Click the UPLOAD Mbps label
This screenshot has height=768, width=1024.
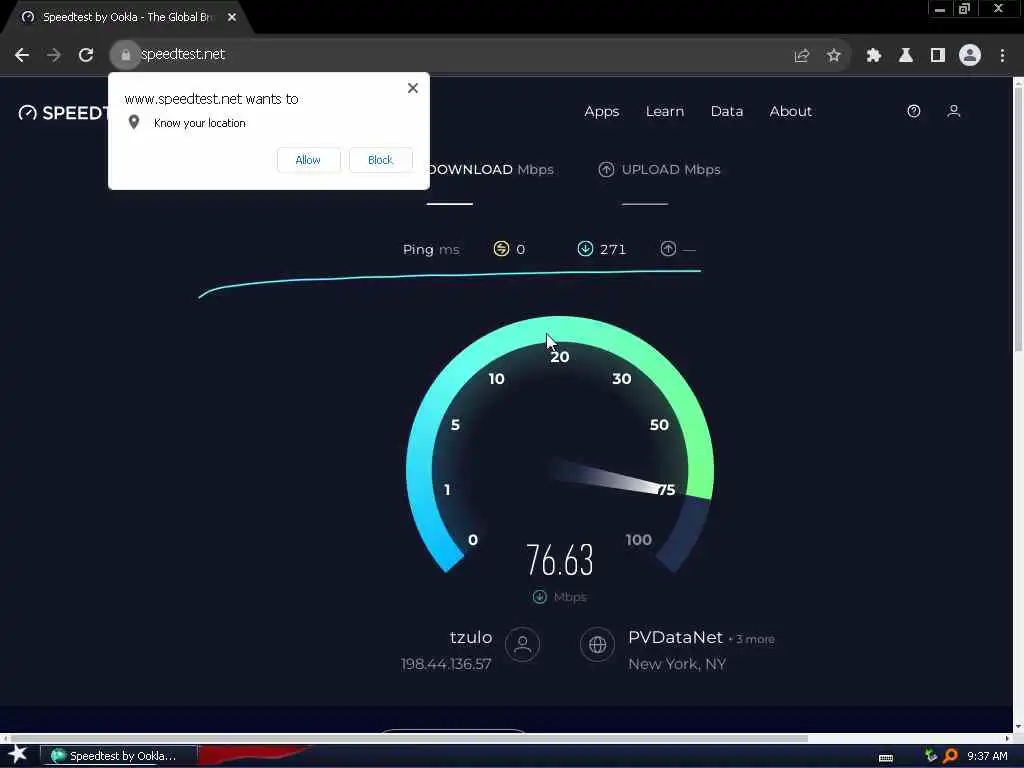coord(671,170)
